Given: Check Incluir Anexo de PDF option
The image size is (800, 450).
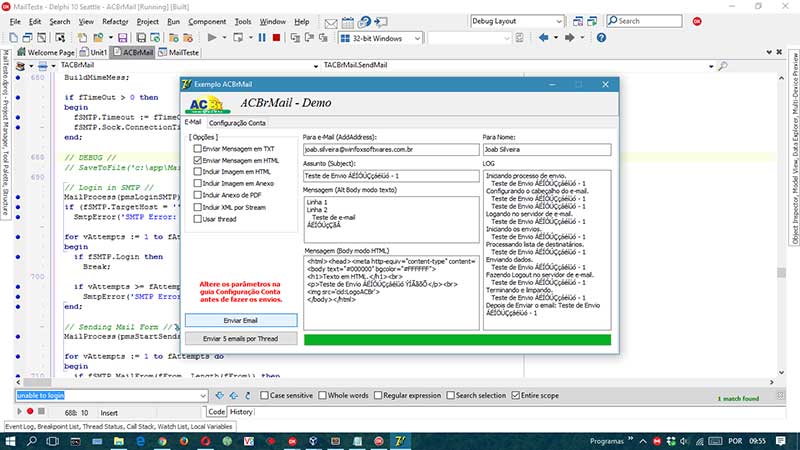Looking at the screenshot, I should [x=197, y=195].
